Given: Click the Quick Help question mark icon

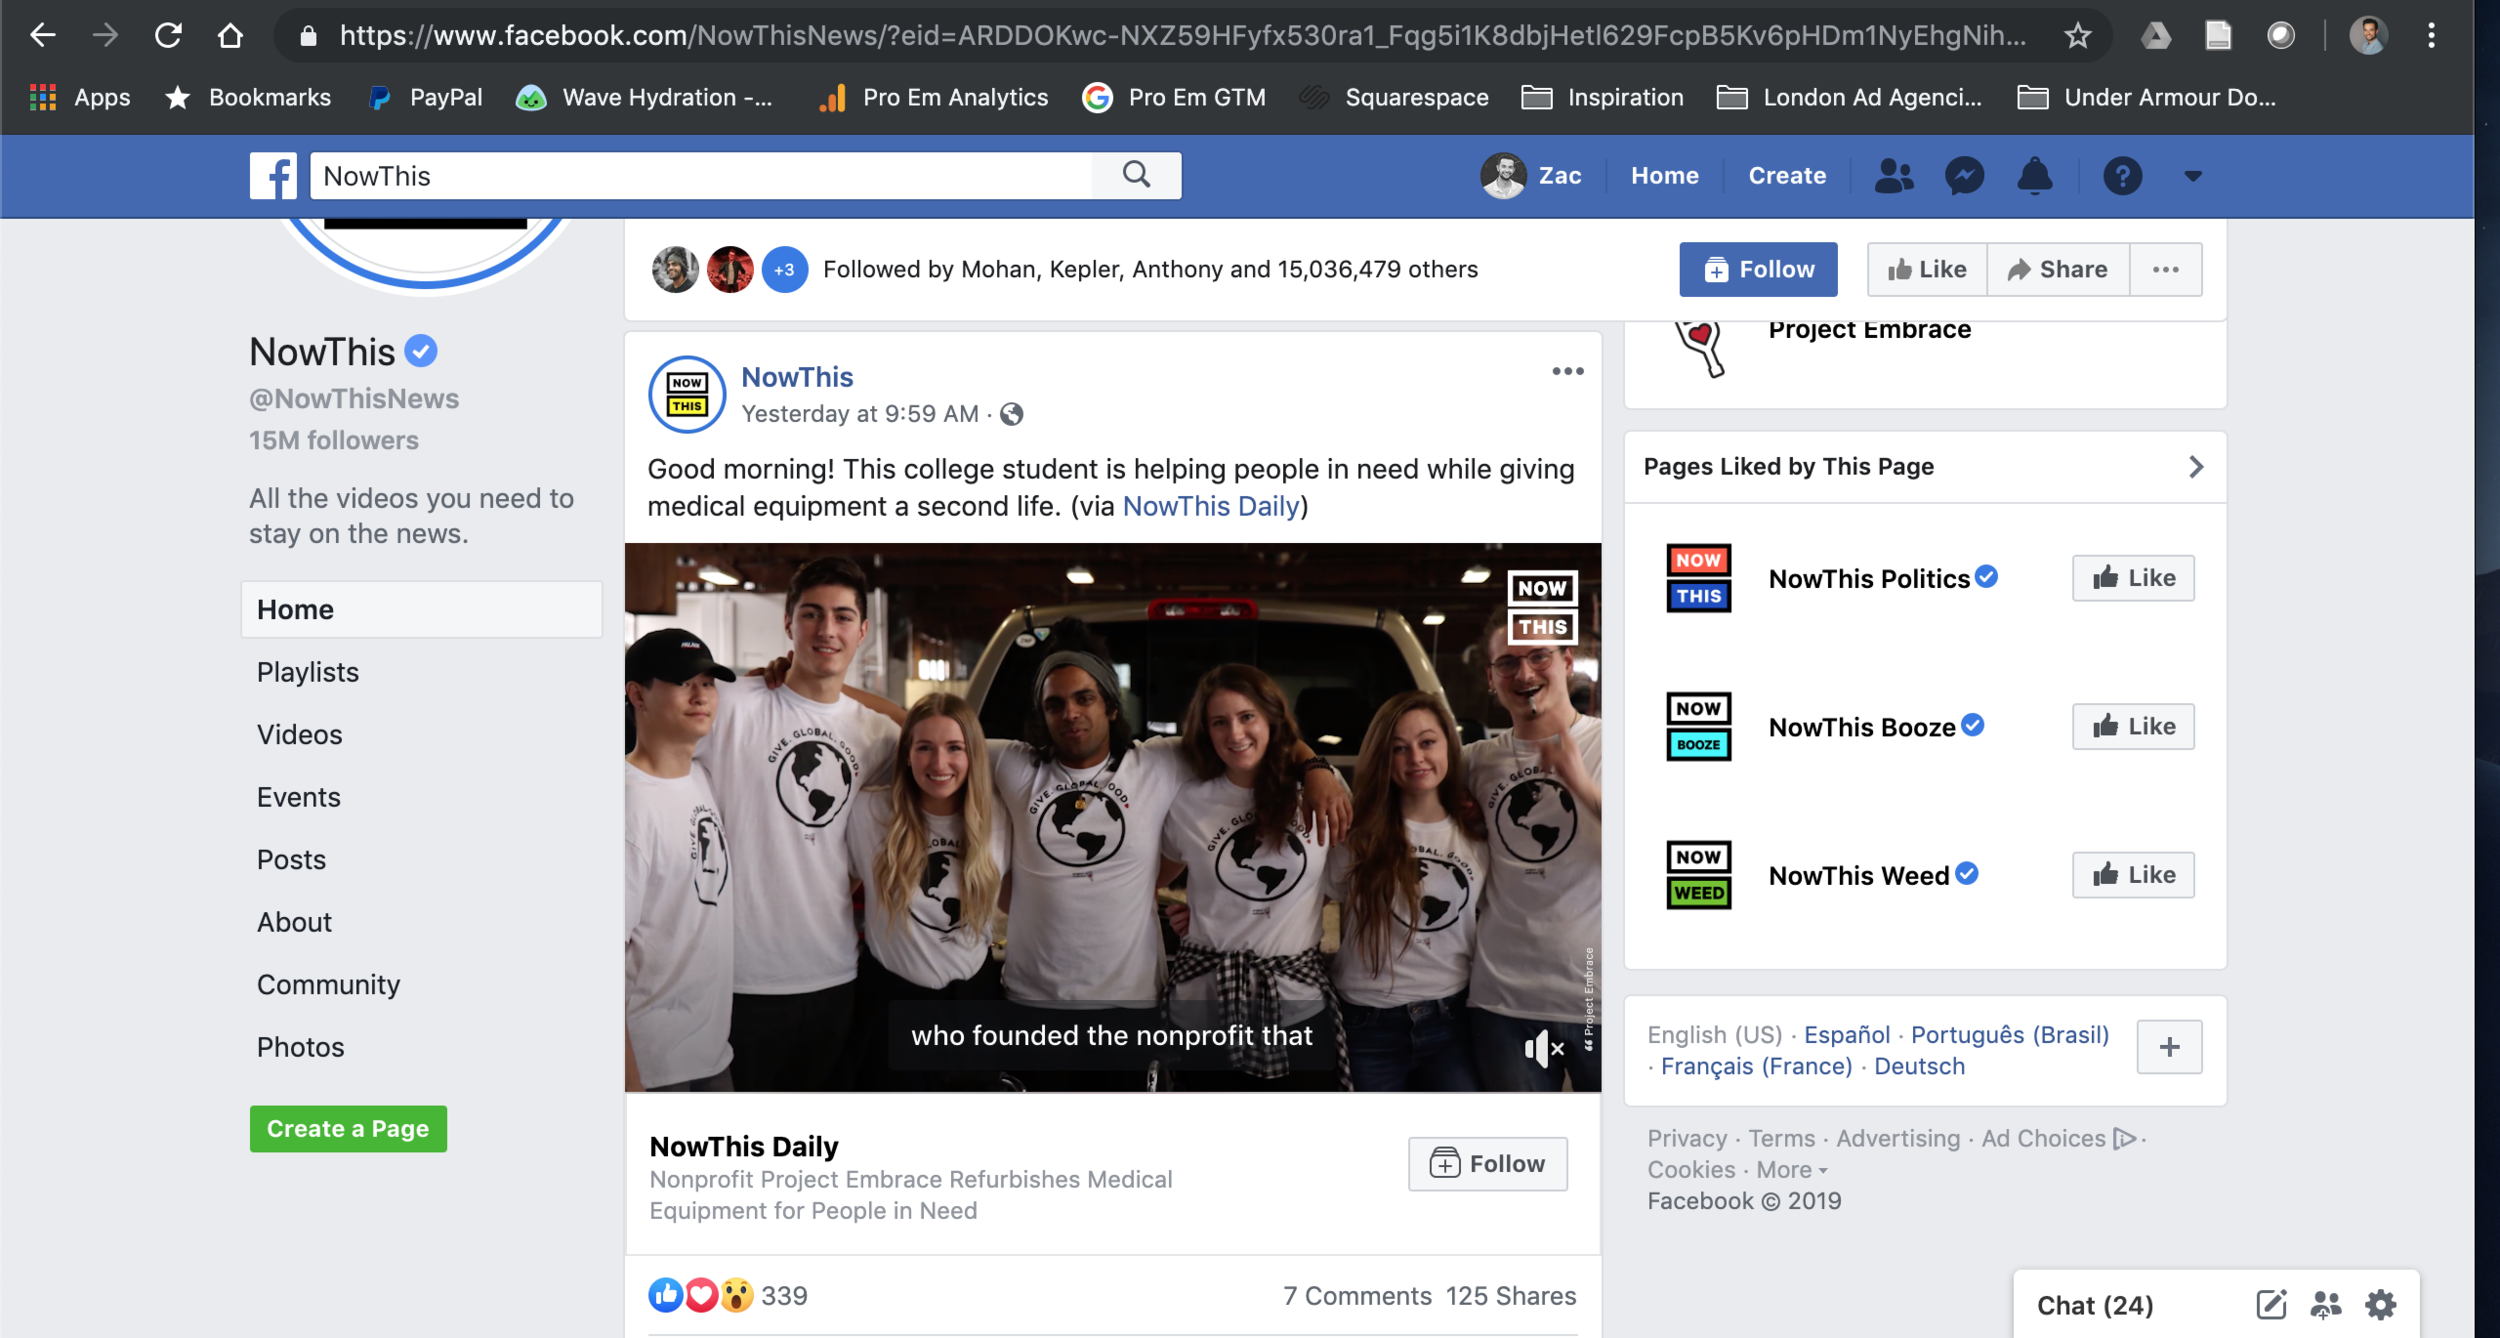Looking at the screenshot, I should point(2122,176).
